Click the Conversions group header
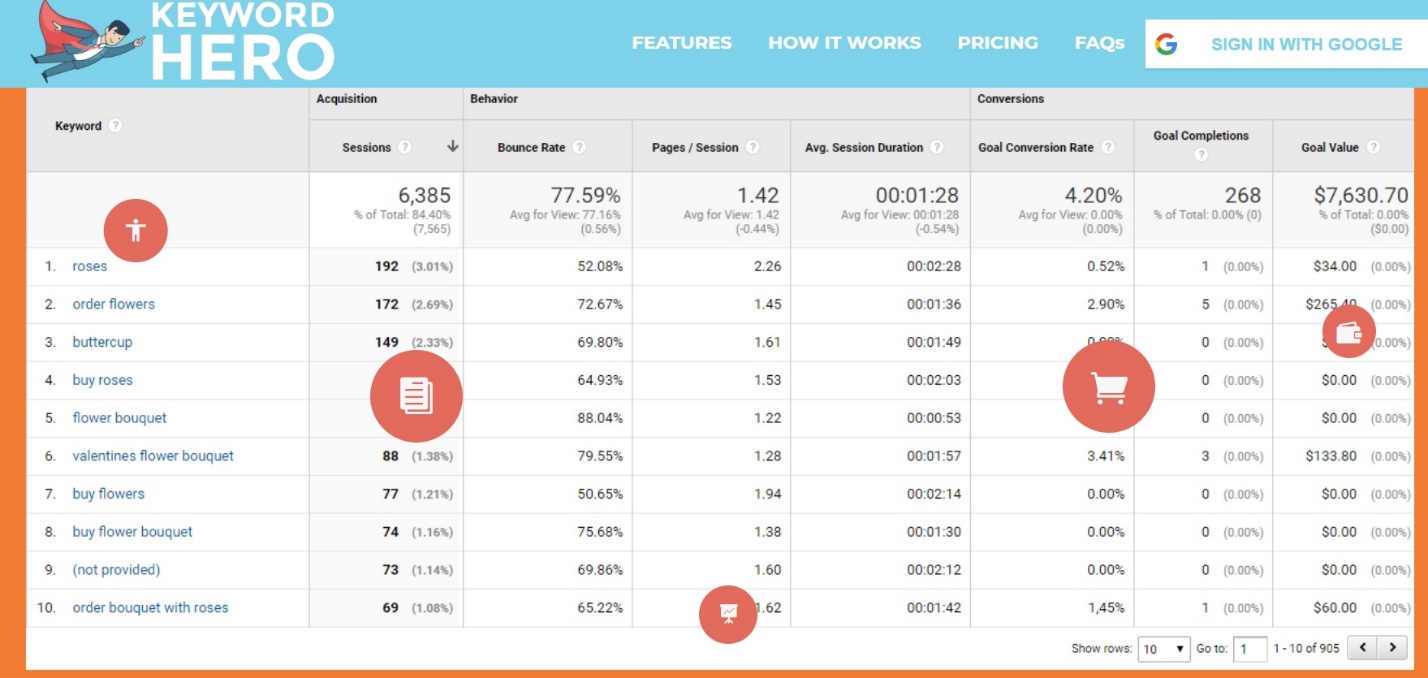Image resolution: width=1428 pixels, height=678 pixels. pos(1010,99)
